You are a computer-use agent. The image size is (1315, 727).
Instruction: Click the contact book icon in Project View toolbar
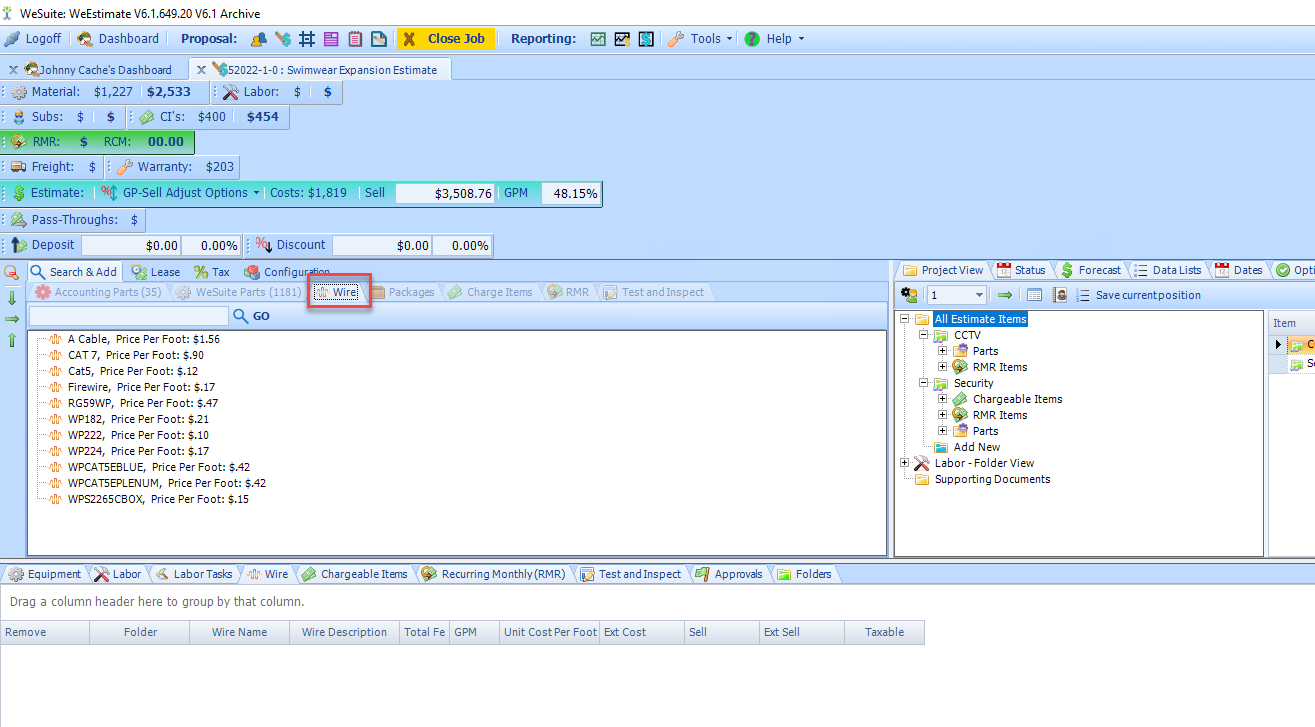pyautogui.click(x=1059, y=295)
